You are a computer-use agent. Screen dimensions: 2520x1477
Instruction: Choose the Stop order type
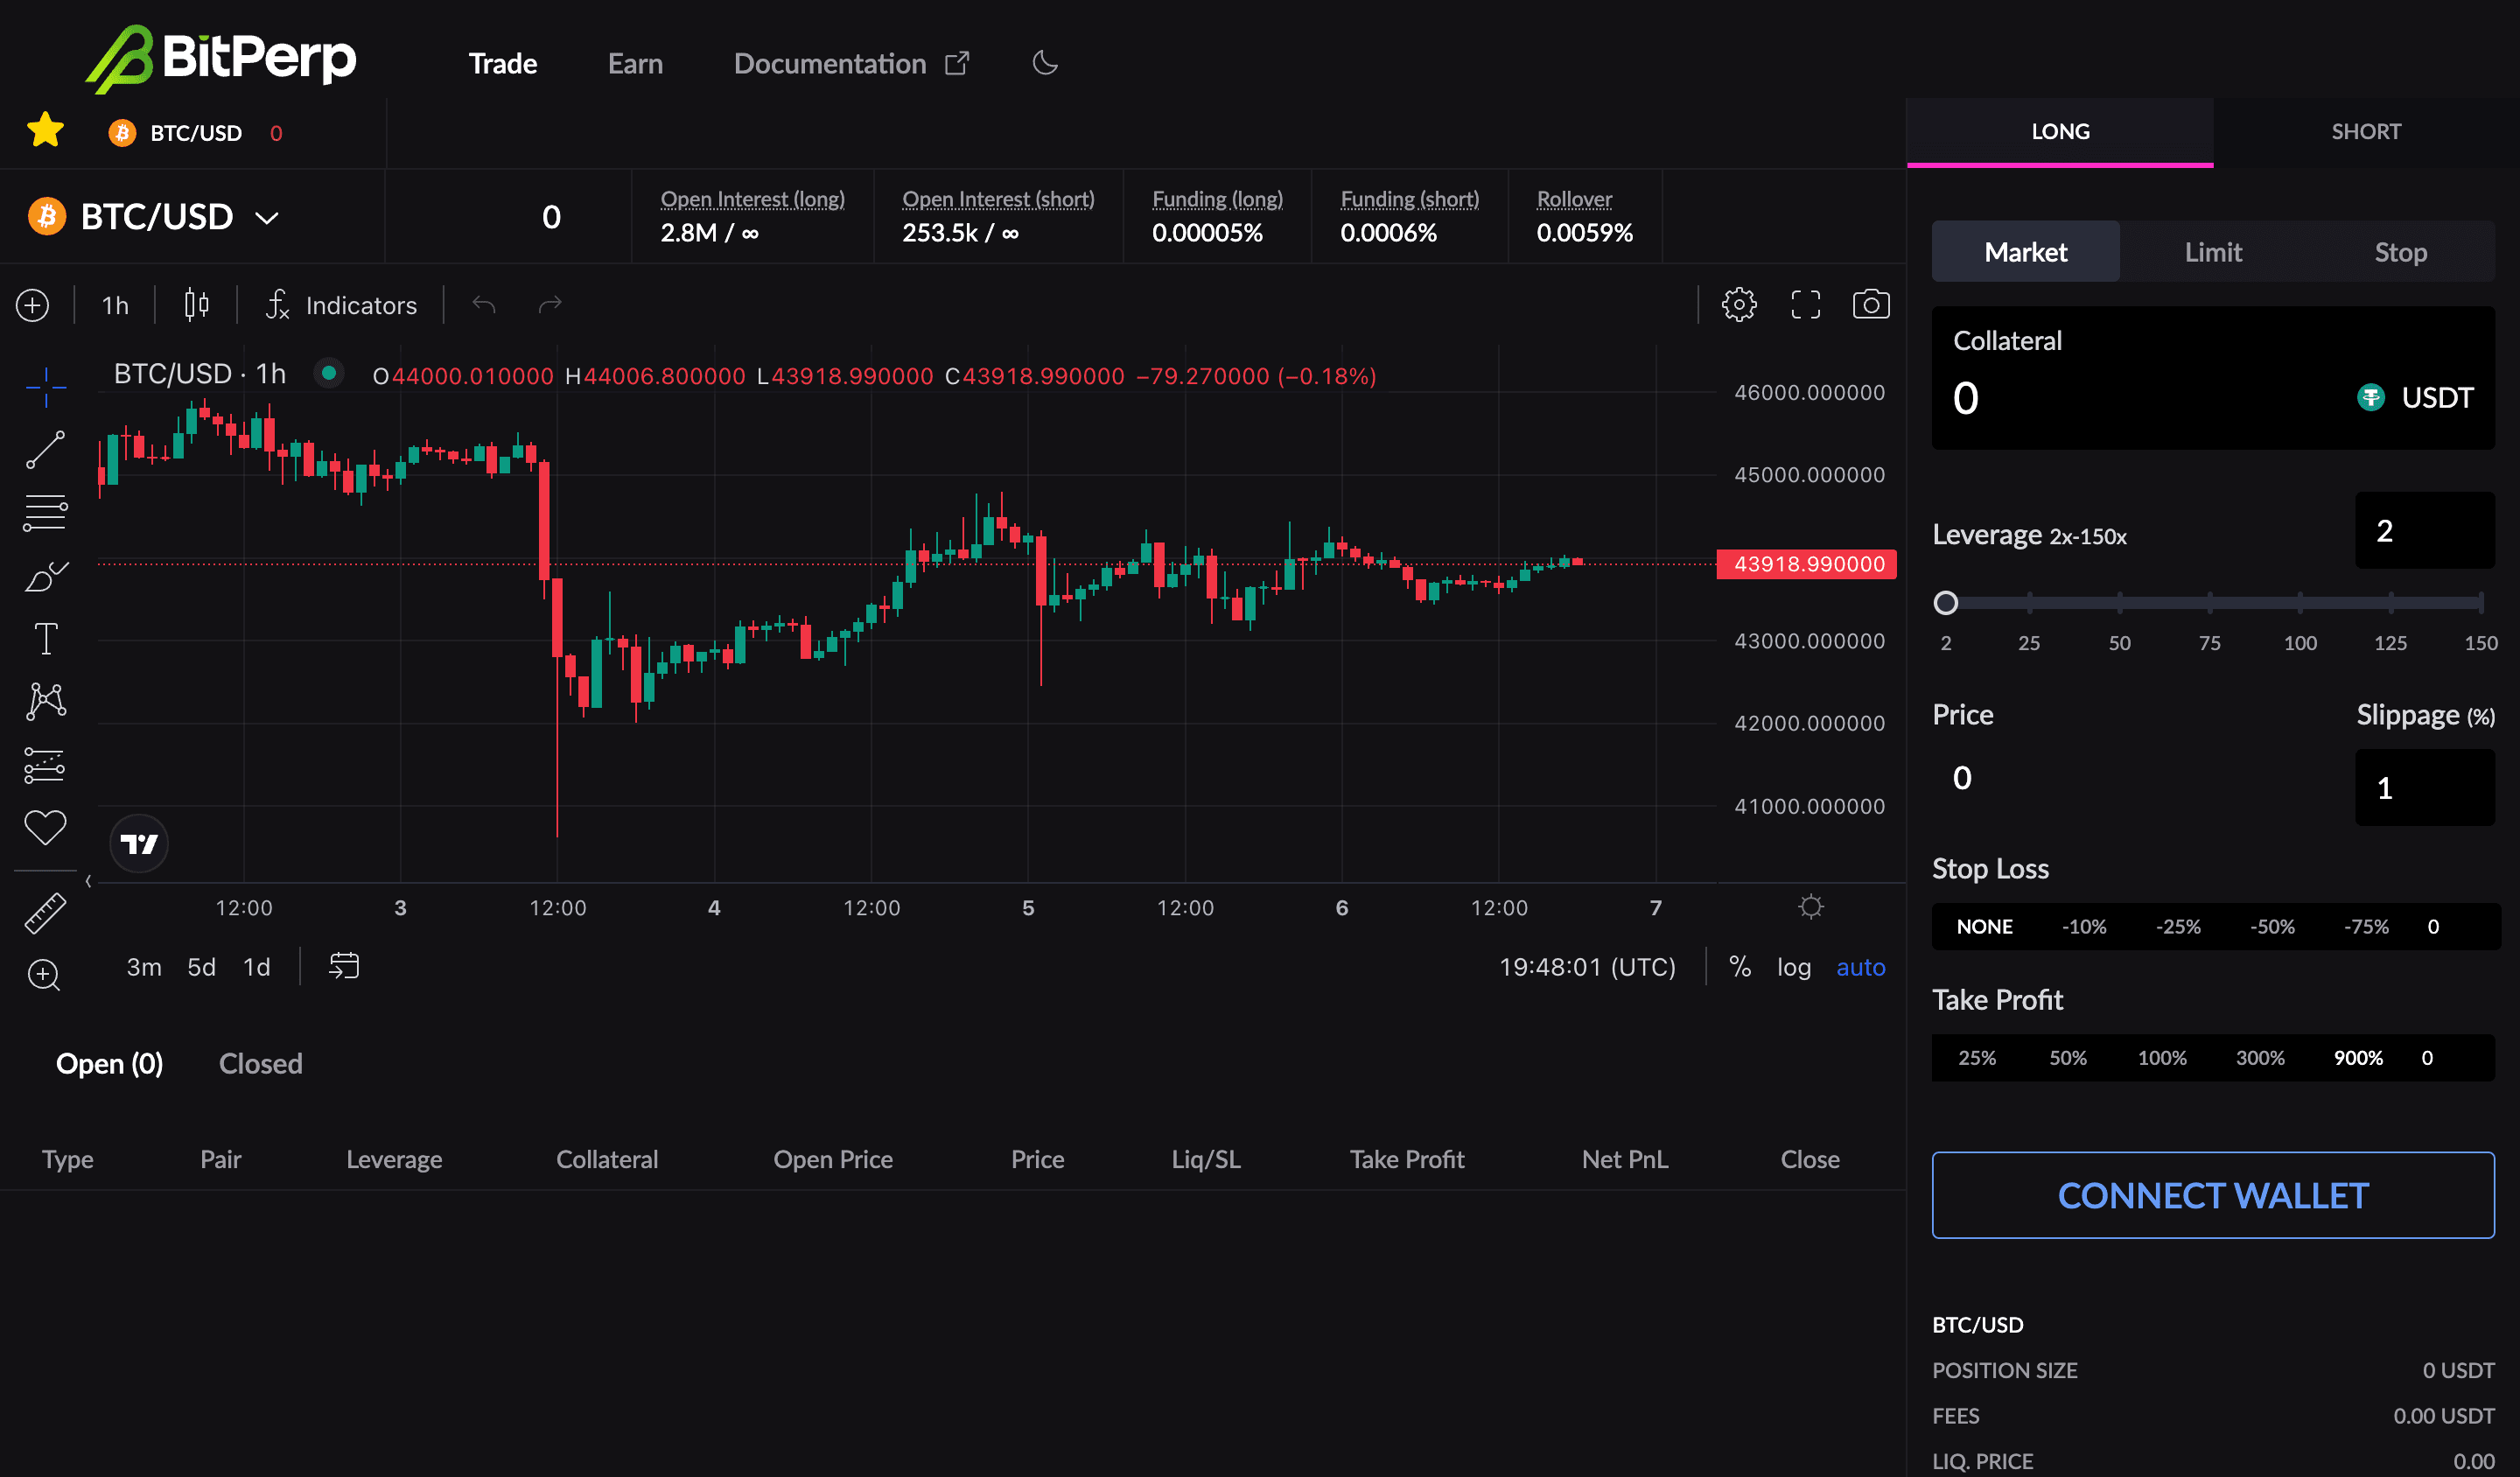2400,252
